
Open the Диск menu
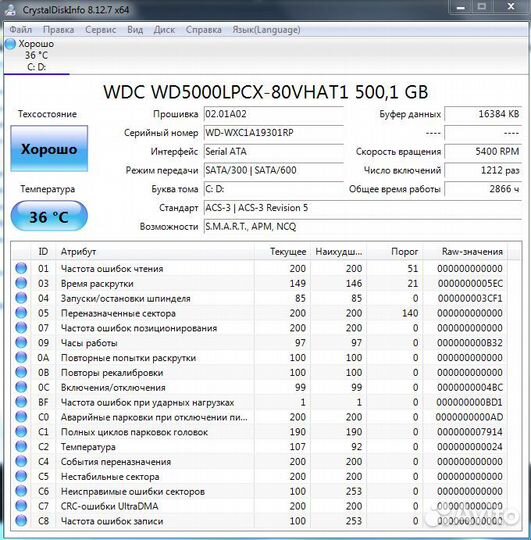164,30
